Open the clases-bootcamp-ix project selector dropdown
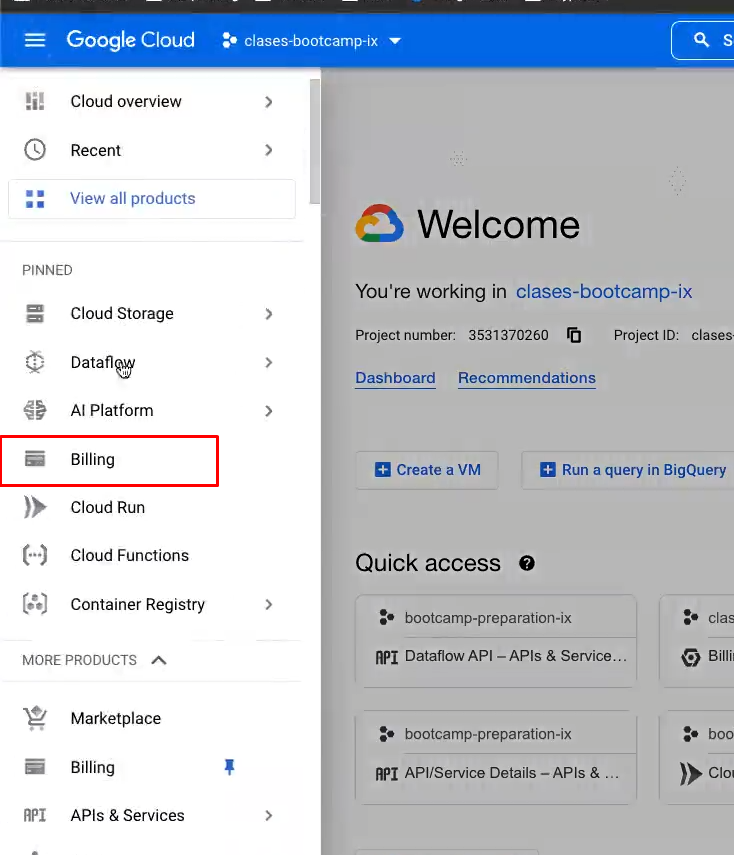Viewport: 734px width, 855px height. click(312, 41)
